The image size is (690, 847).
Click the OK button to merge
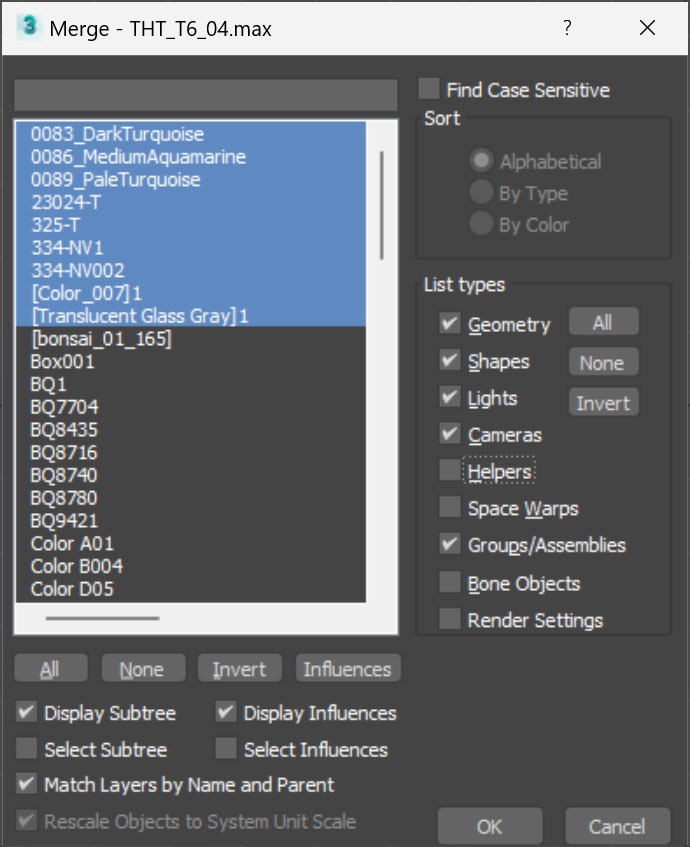pos(489,827)
